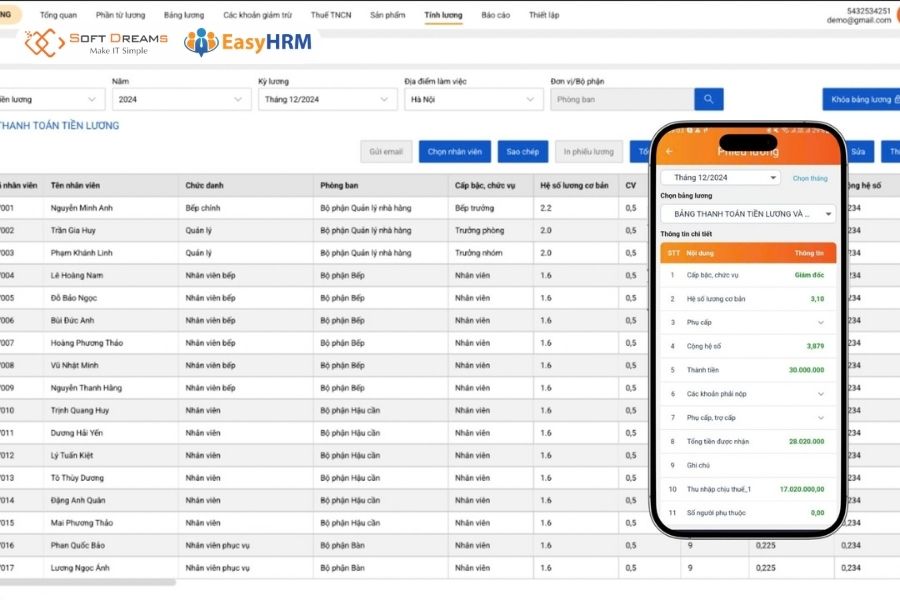Screen dimensions: 900x600
Task: Click the blue magnifier search button
Action: [x=708, y=99]
